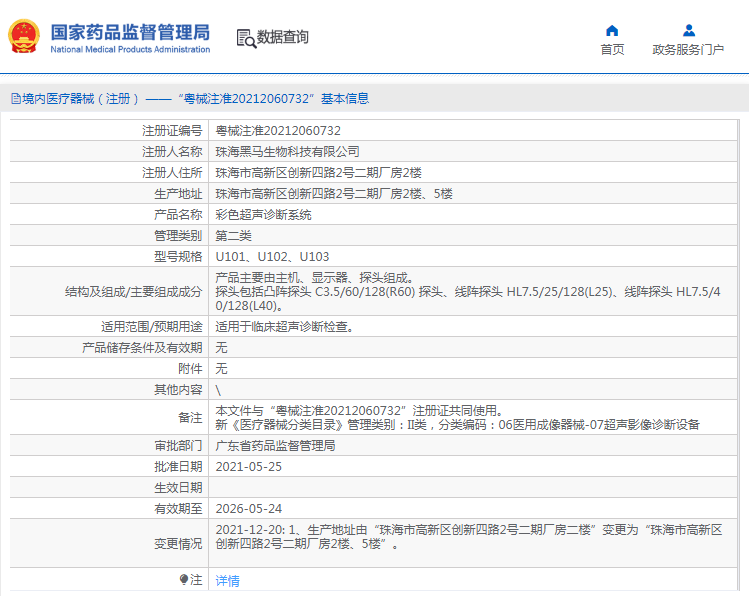Image resolution: width=749 pixels, height=596 pixels.
Task: Click the 生效日期 label
Action: (178, 488)
